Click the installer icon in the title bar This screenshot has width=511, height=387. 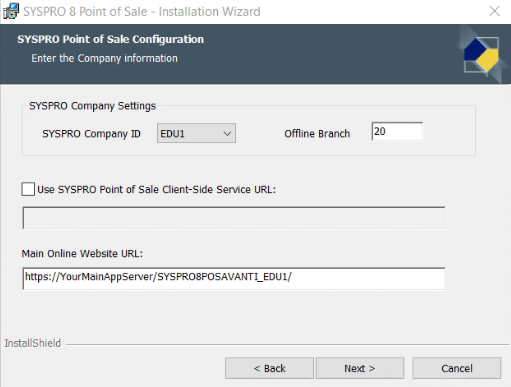point(11,11)
